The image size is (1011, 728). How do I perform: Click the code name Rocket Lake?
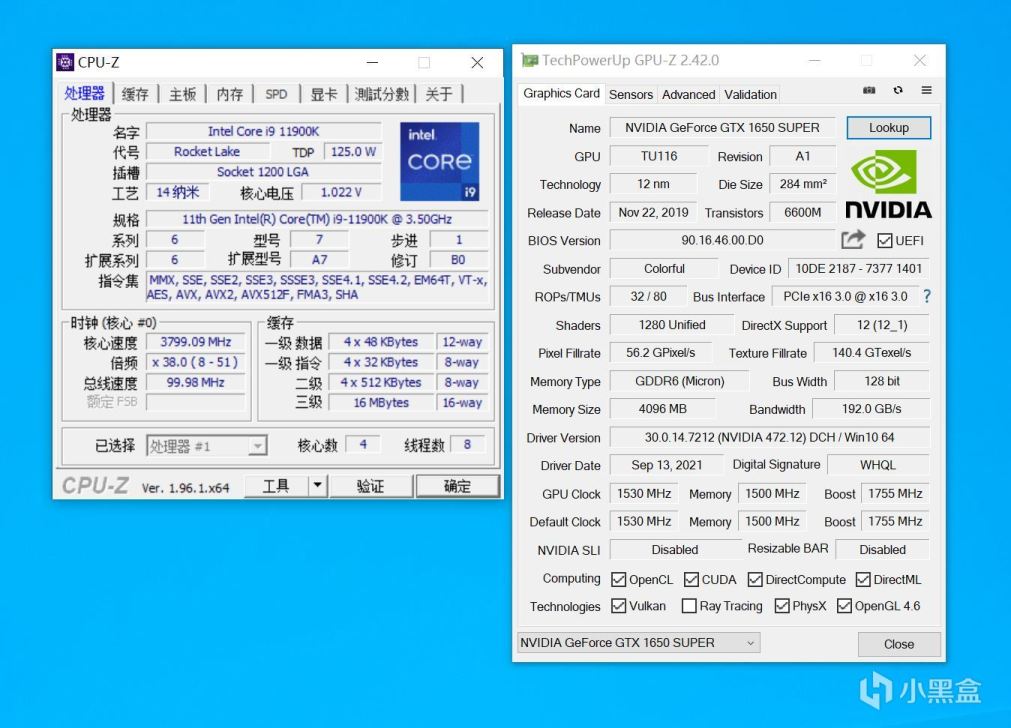pos(207,152)
